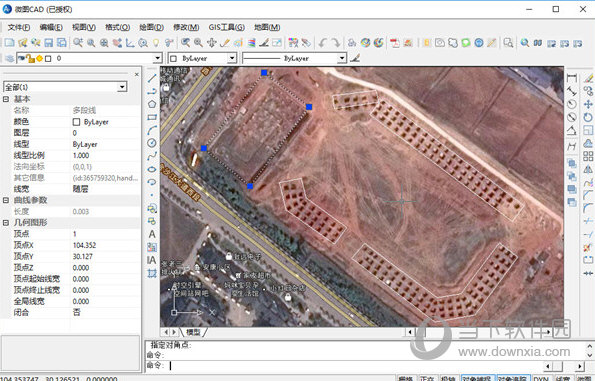Open the 修改(M) menu
This screenshot has width=595, height=381.
[x=186, y=27]
